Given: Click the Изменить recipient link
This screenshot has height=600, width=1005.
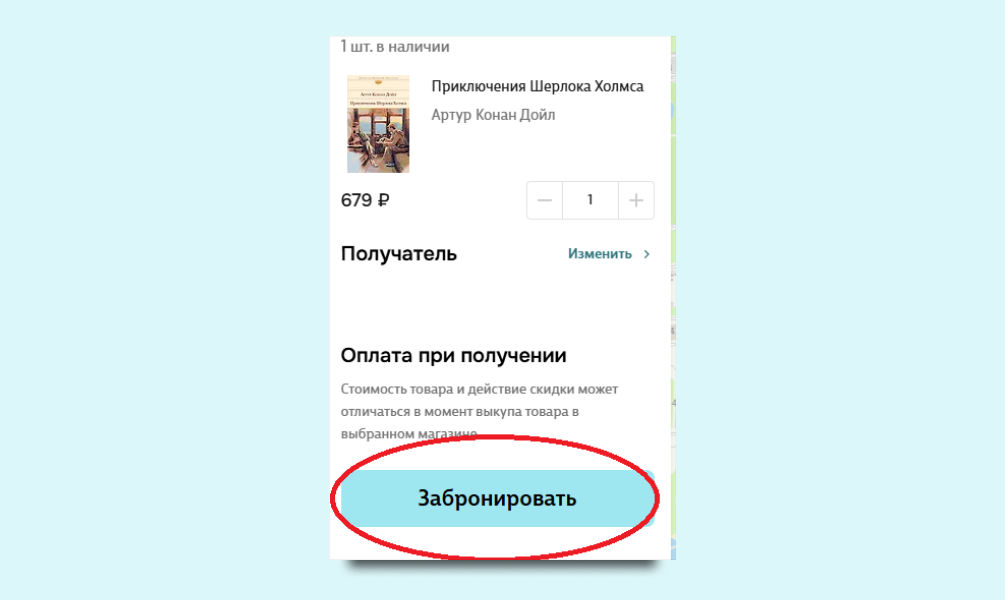Looking at the screenshot, I should point(600,254).
